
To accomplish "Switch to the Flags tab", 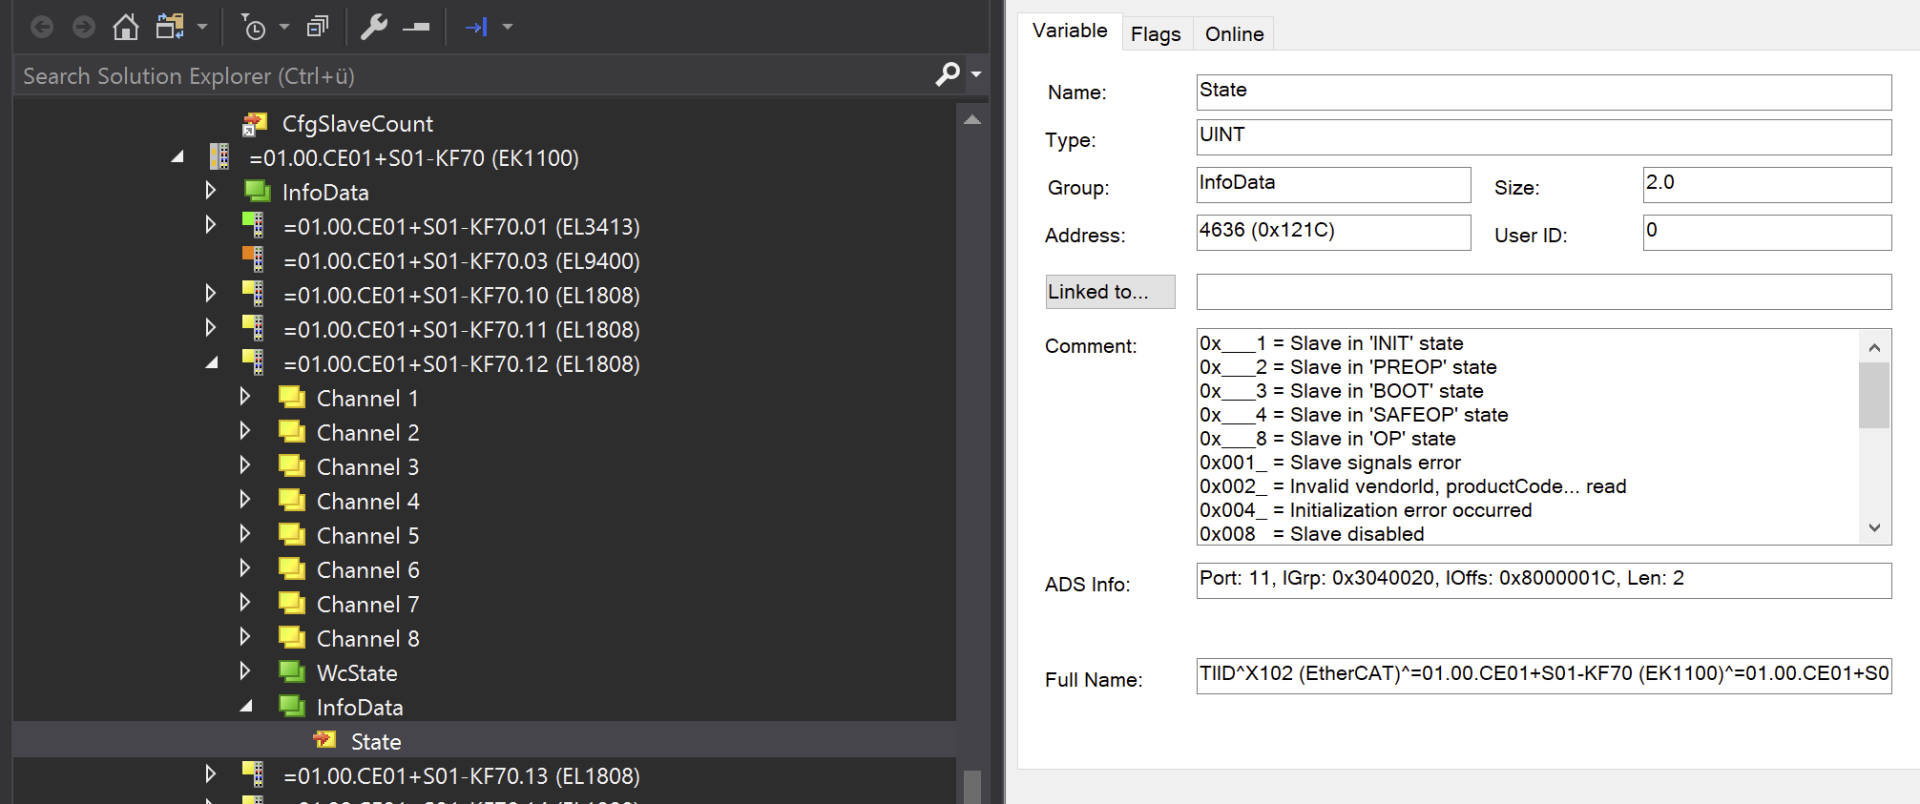I will click(x=1156, y=34).
